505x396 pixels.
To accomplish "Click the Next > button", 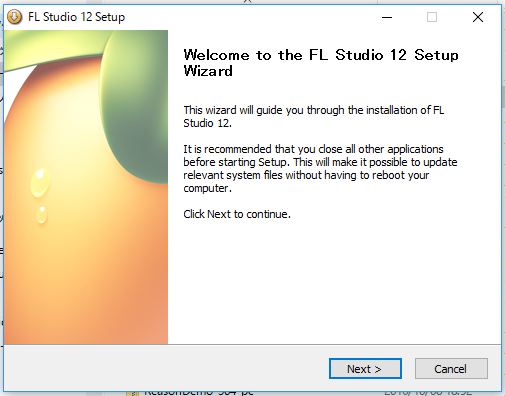I will (365, 369).
